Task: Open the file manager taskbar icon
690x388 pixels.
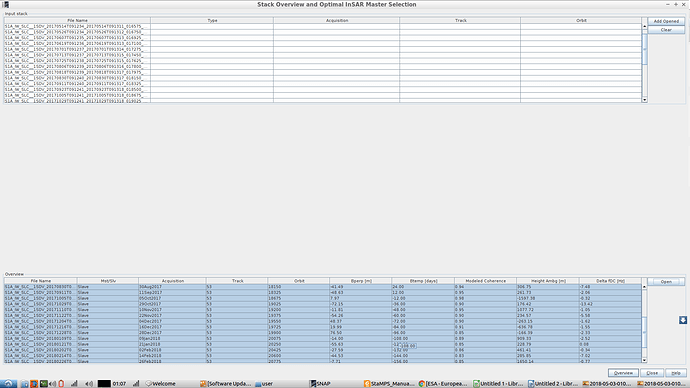Action: point(25,384)
